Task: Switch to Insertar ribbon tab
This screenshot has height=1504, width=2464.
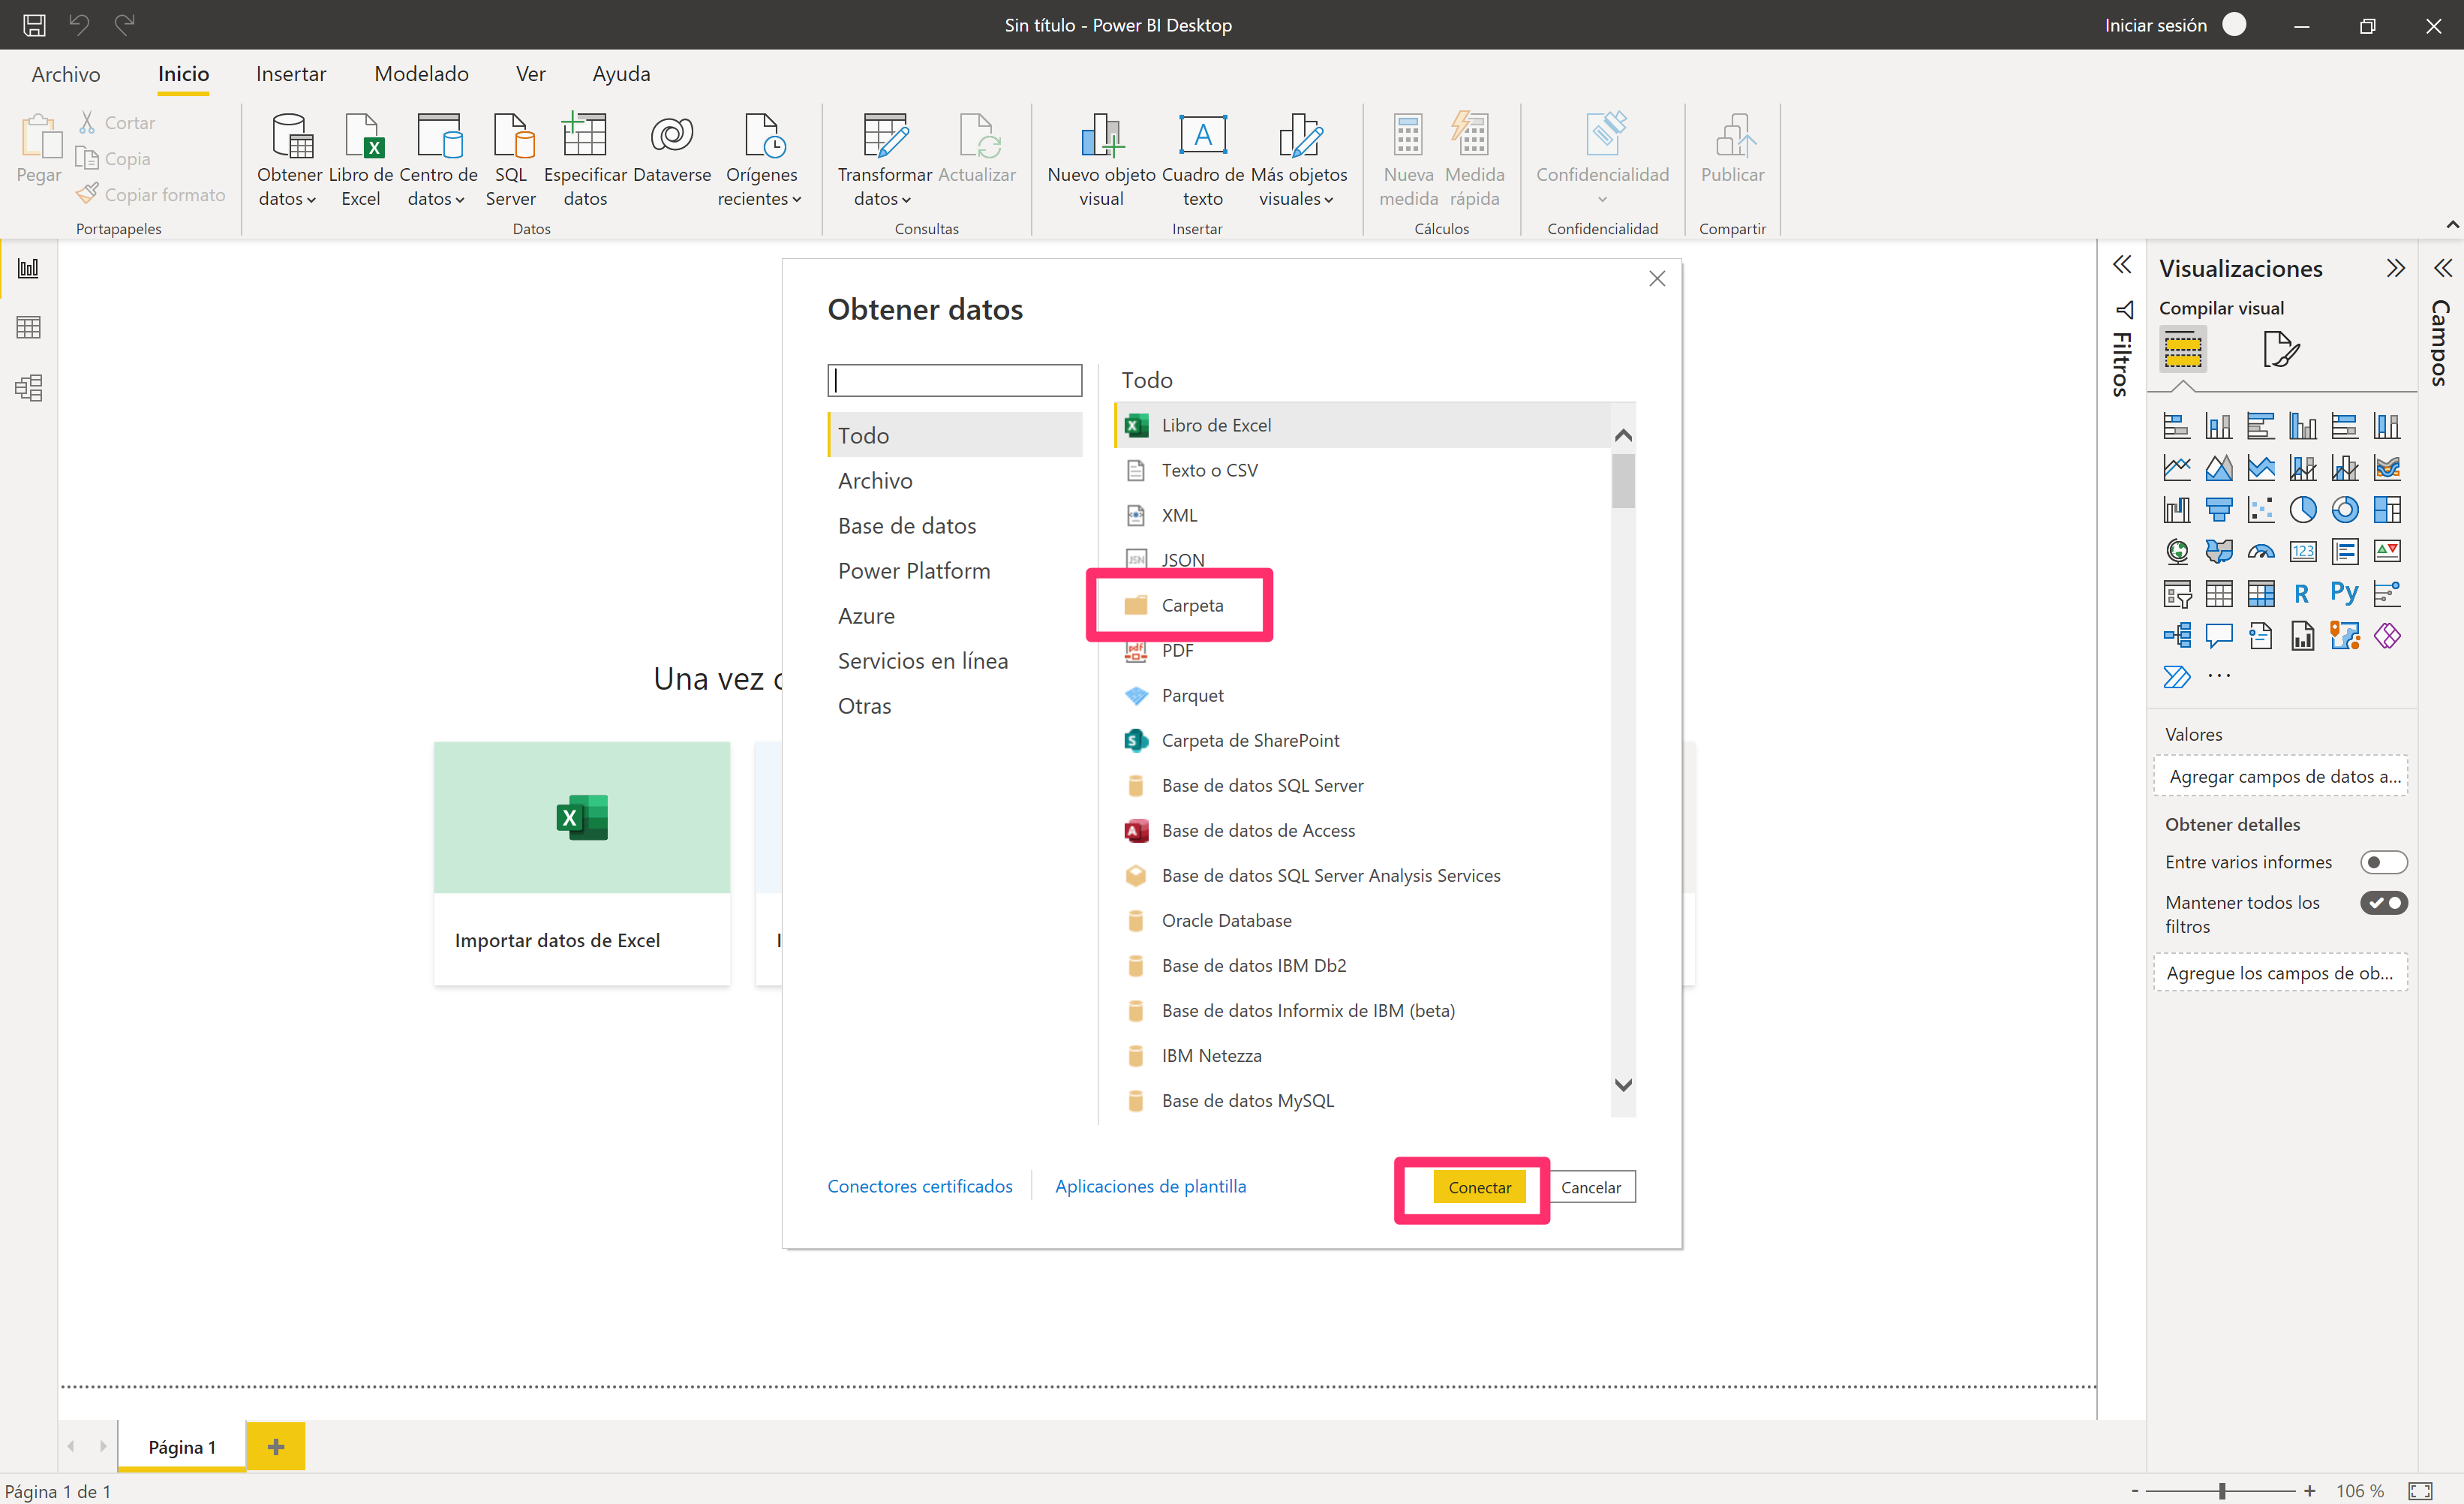Action: tap(291, 74)
